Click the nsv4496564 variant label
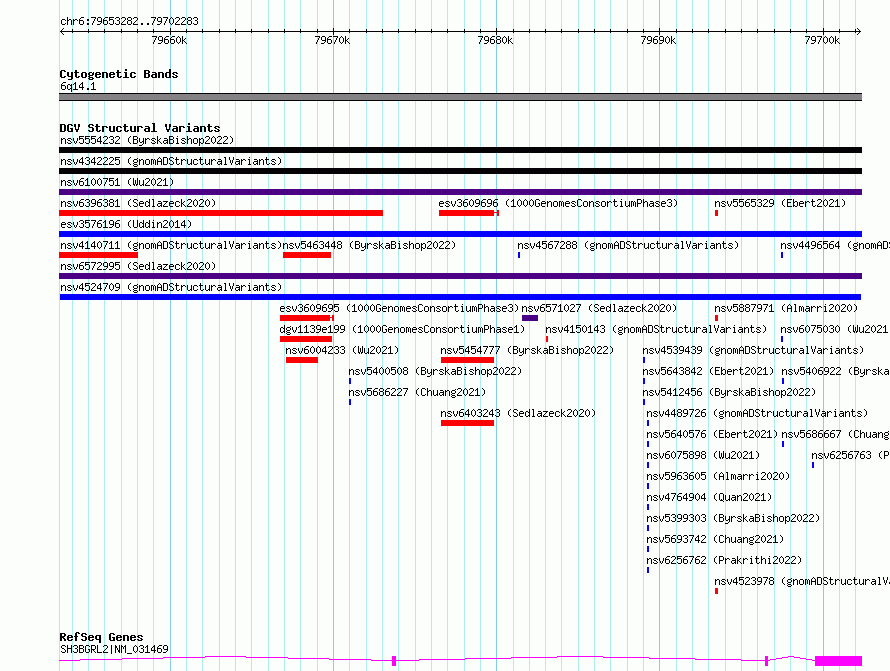The height and width of the screenshot is (671, 890). tap(834, 245)
